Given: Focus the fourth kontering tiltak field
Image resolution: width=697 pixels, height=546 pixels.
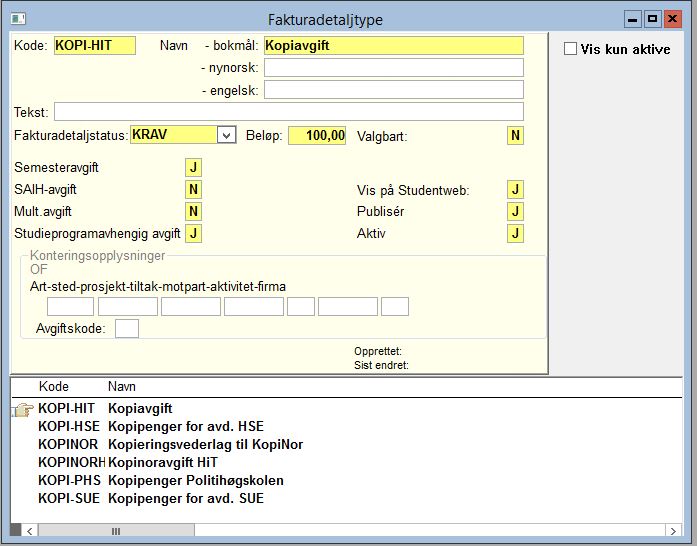Looking at the screenshot, I should pos(254,307).
